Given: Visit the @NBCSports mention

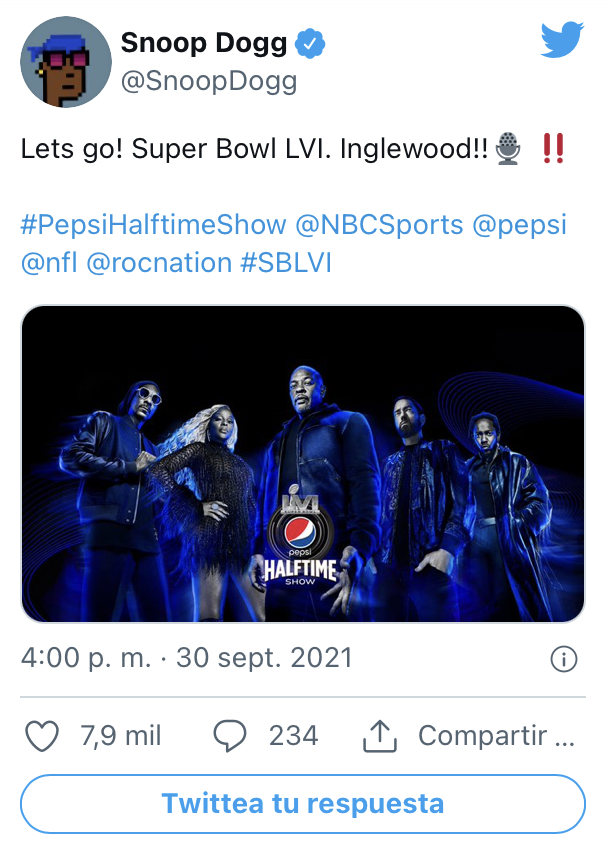Looking at the screenshot, I should pyautogui.click(x=380, y=224).
